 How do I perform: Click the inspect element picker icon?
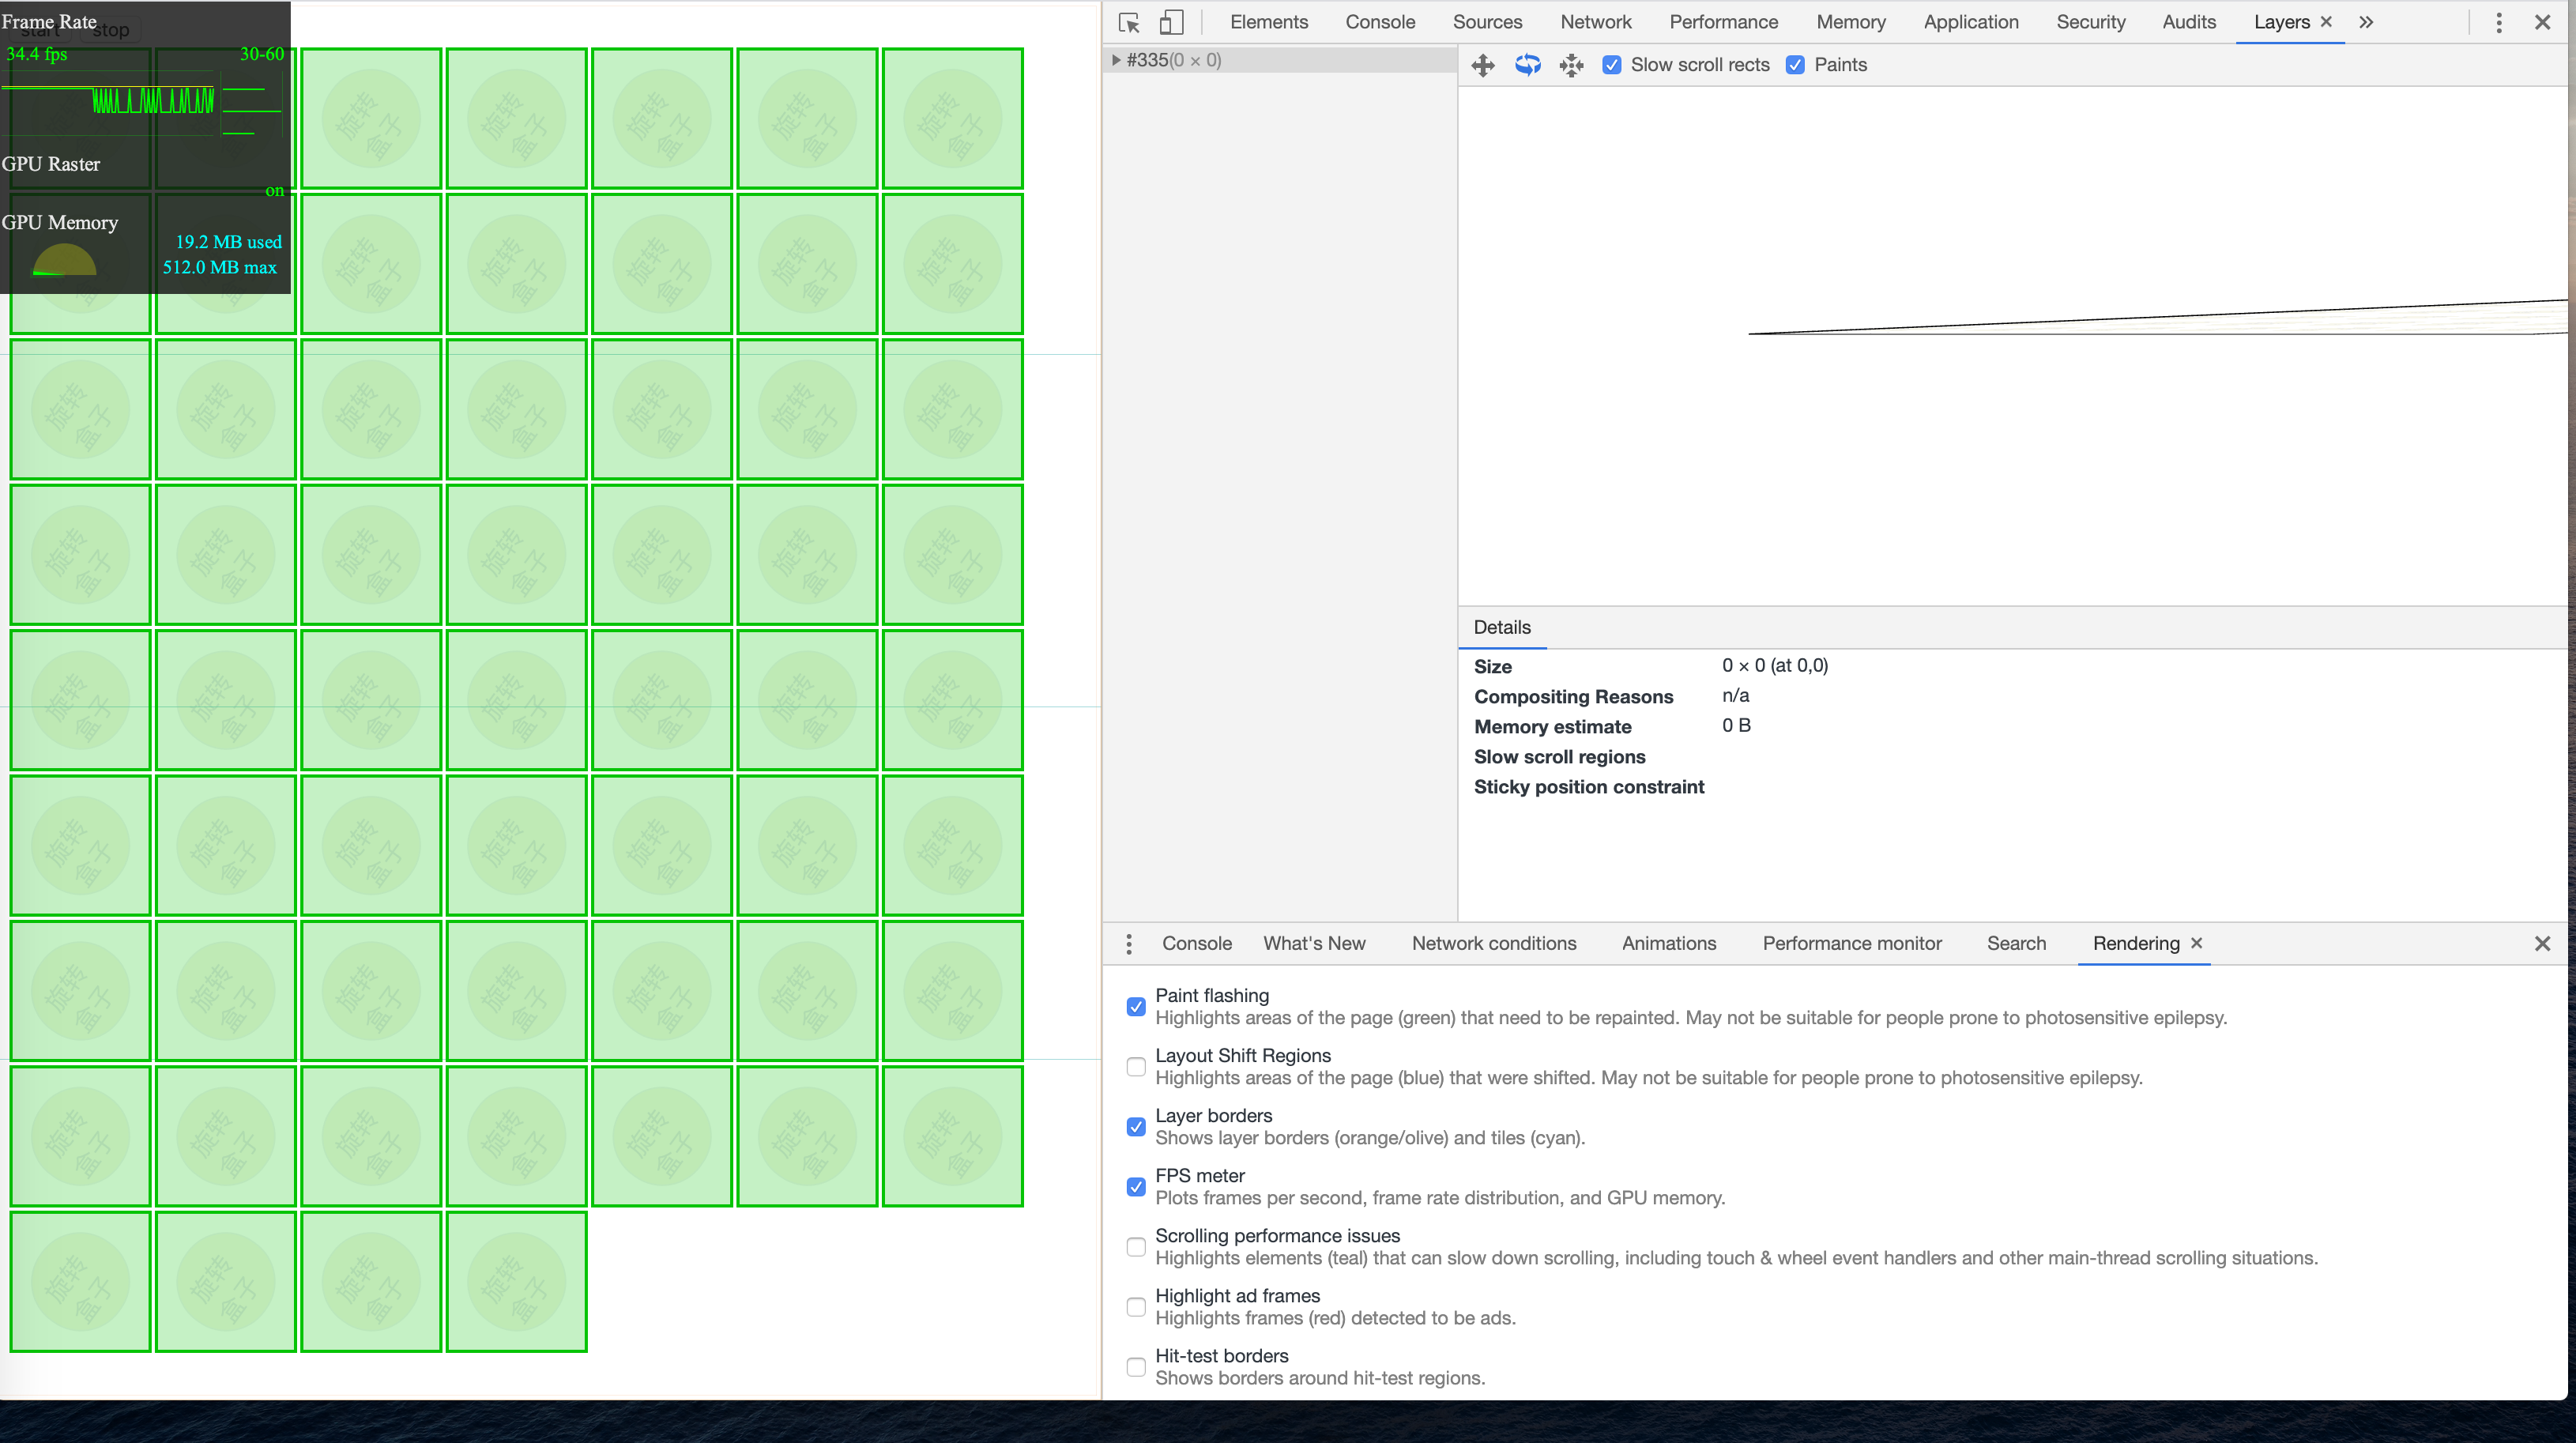coord(1129,22)
